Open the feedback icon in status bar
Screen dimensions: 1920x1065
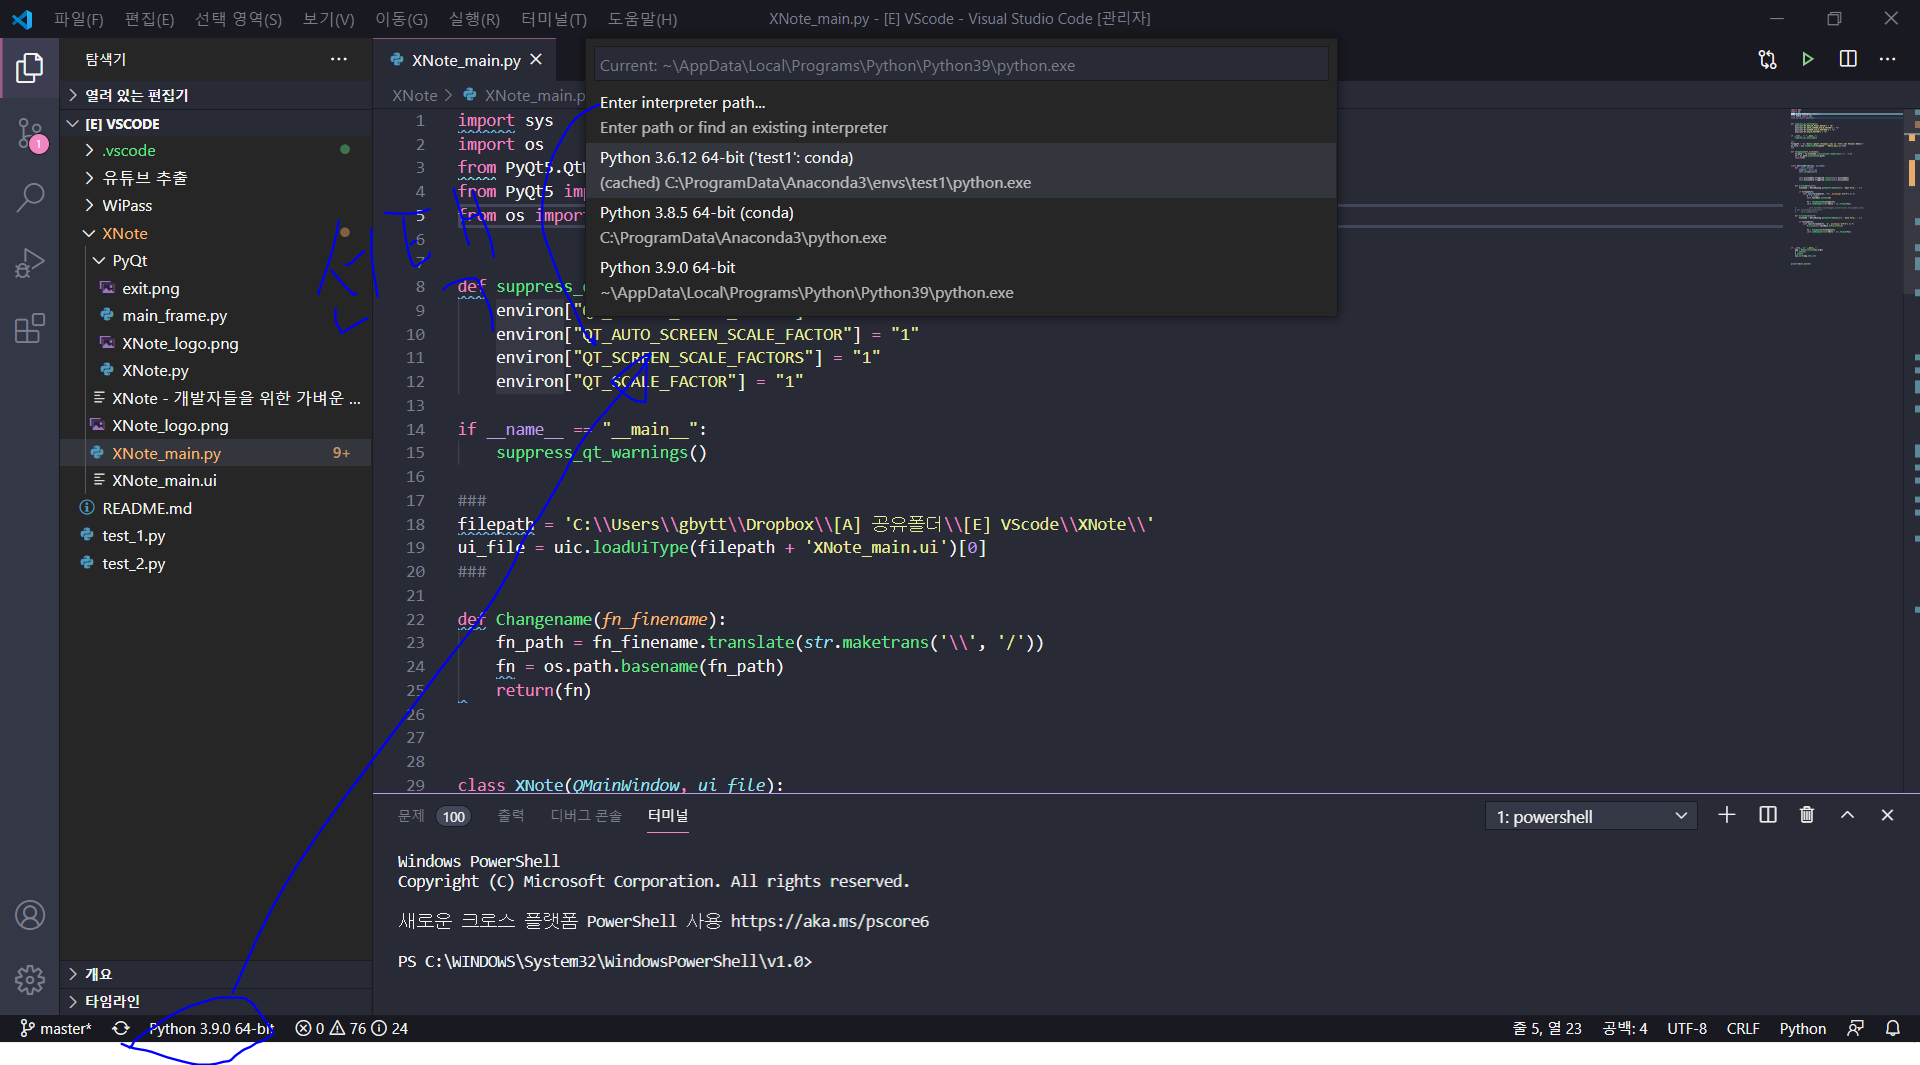pos(1855,1028)
